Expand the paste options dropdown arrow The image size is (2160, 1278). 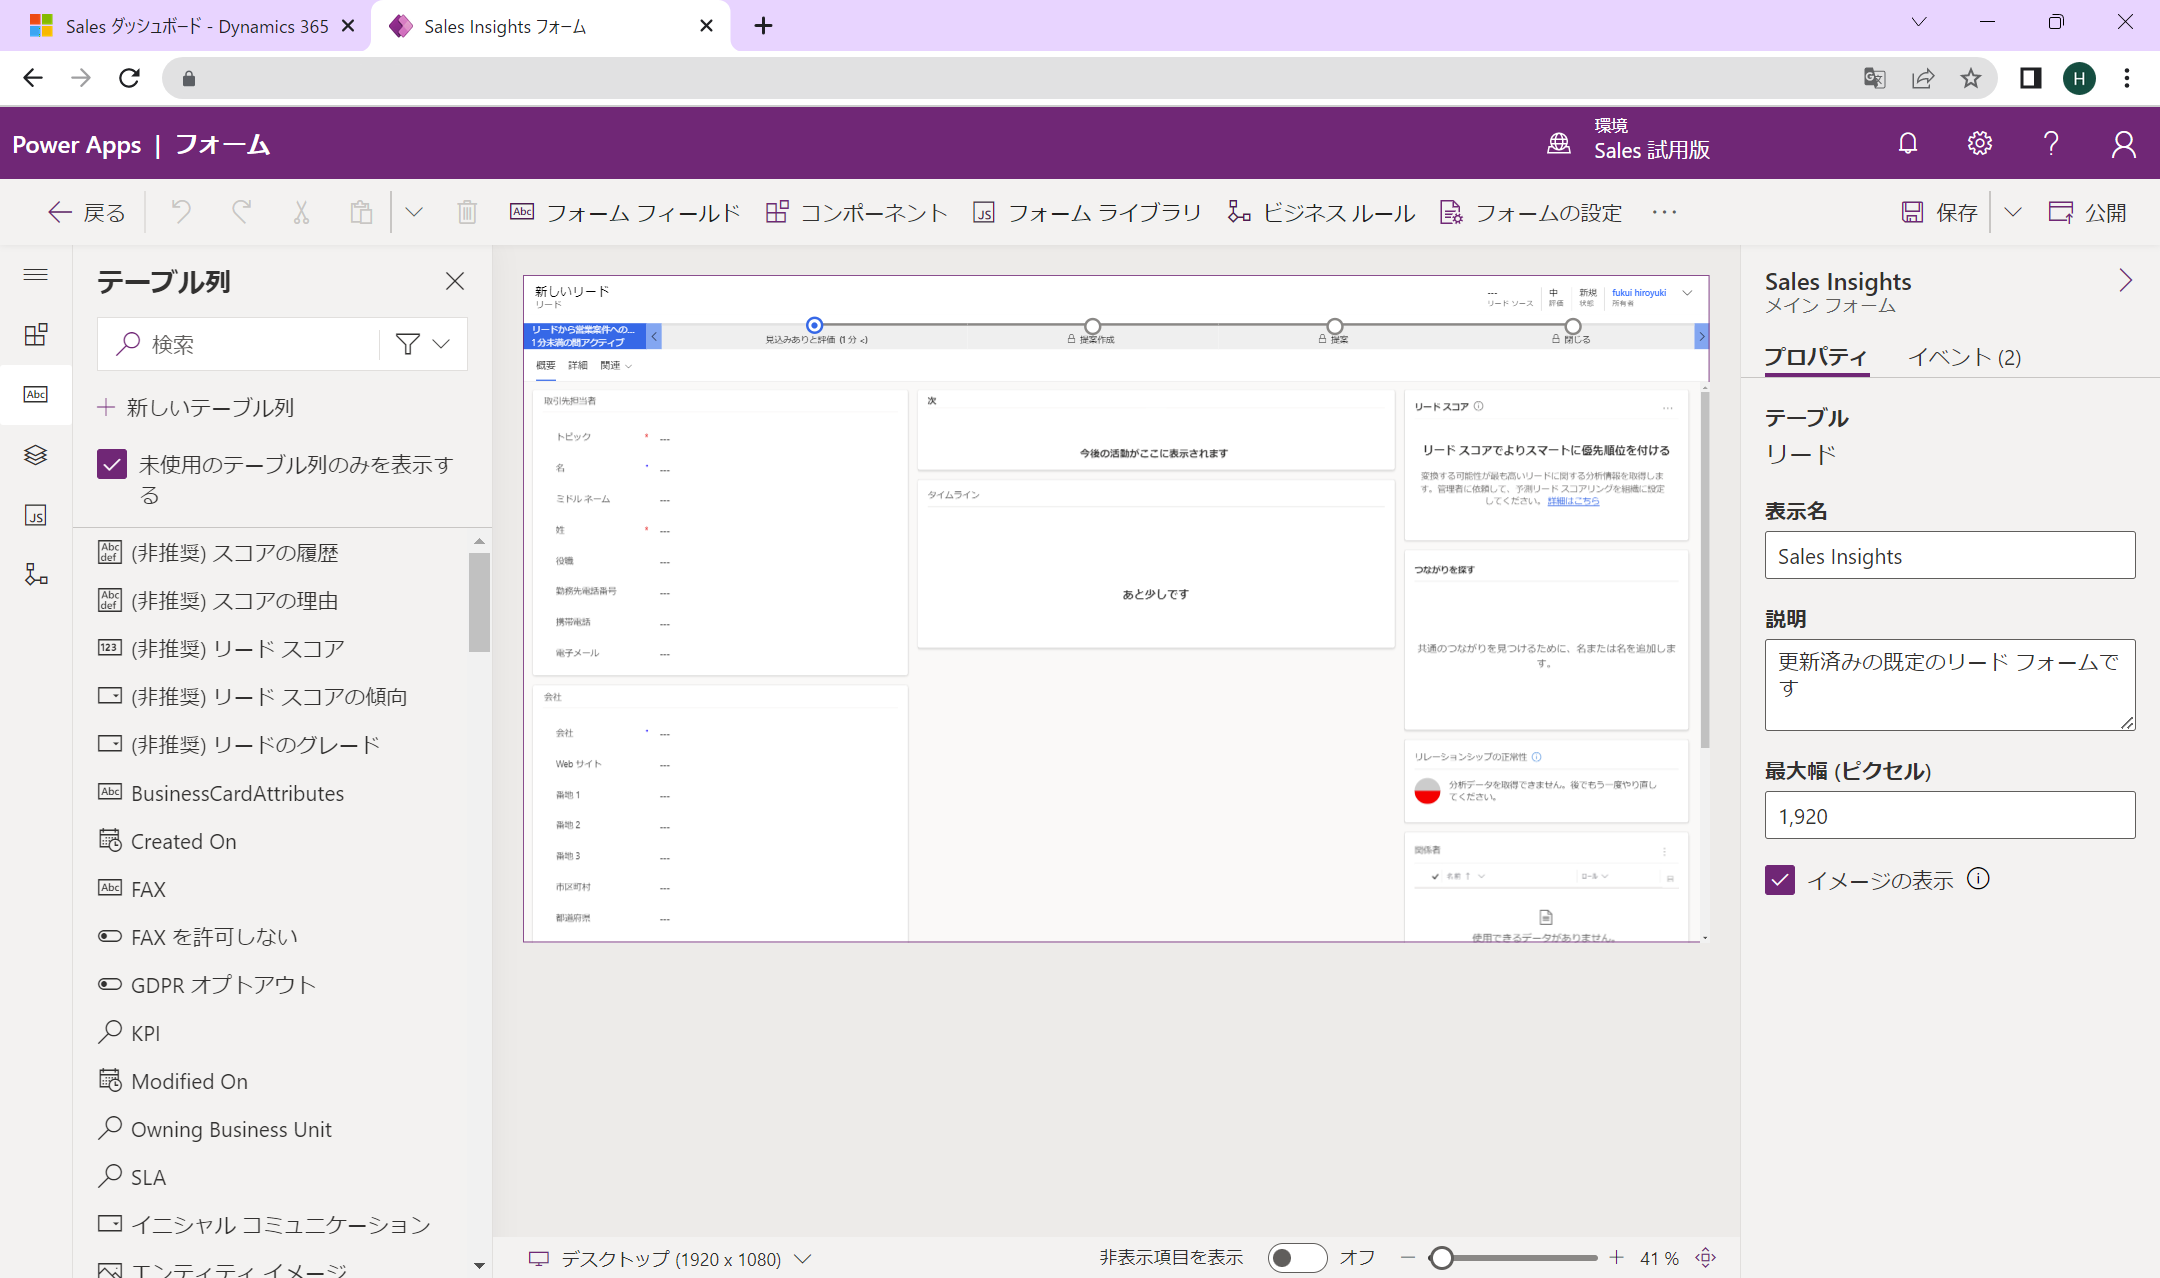pos(414,212)
